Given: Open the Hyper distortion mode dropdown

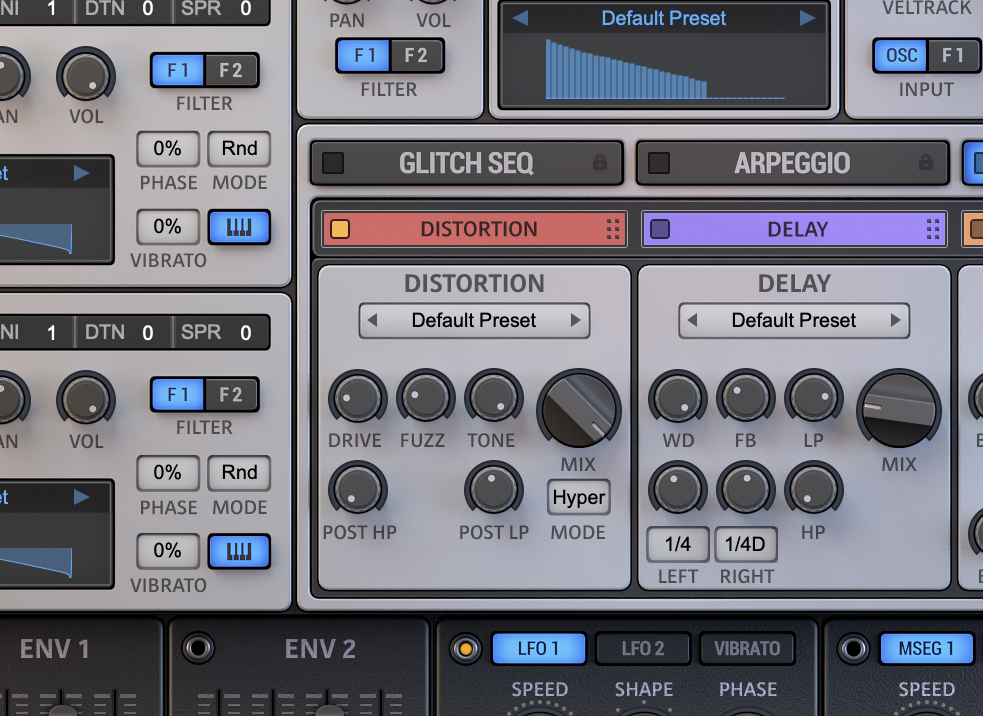Looking at the screenshot, I should tap(578, 497).
